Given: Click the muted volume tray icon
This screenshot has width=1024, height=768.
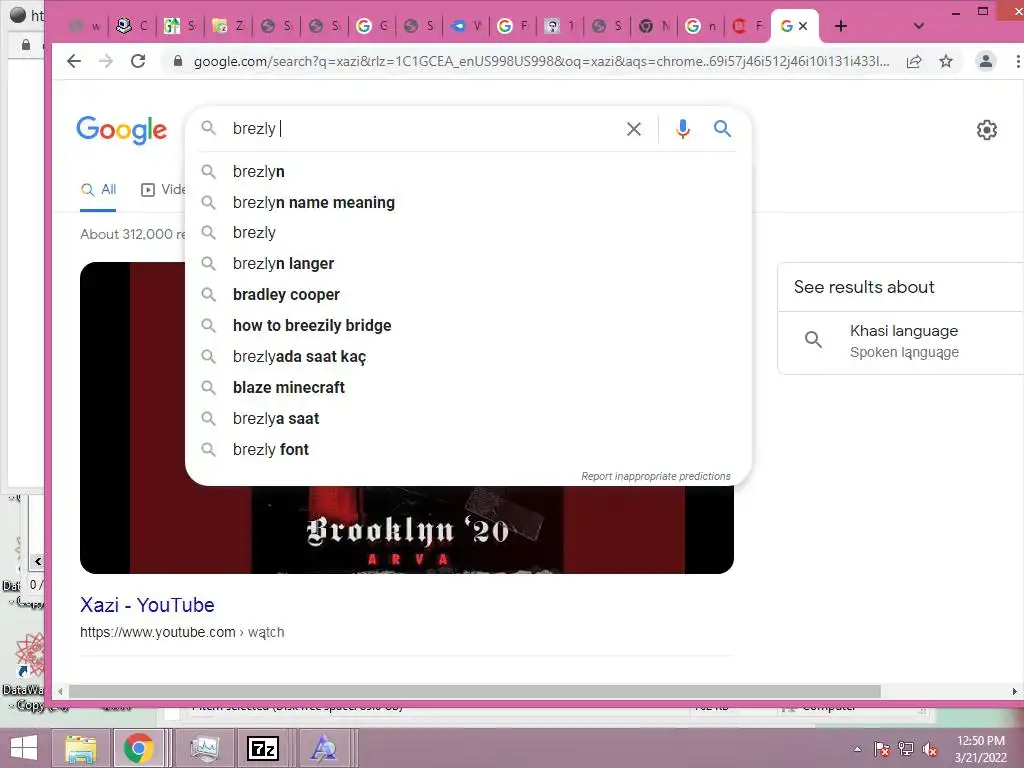Looking at the screenshot, I should click(x=930, y=749).
